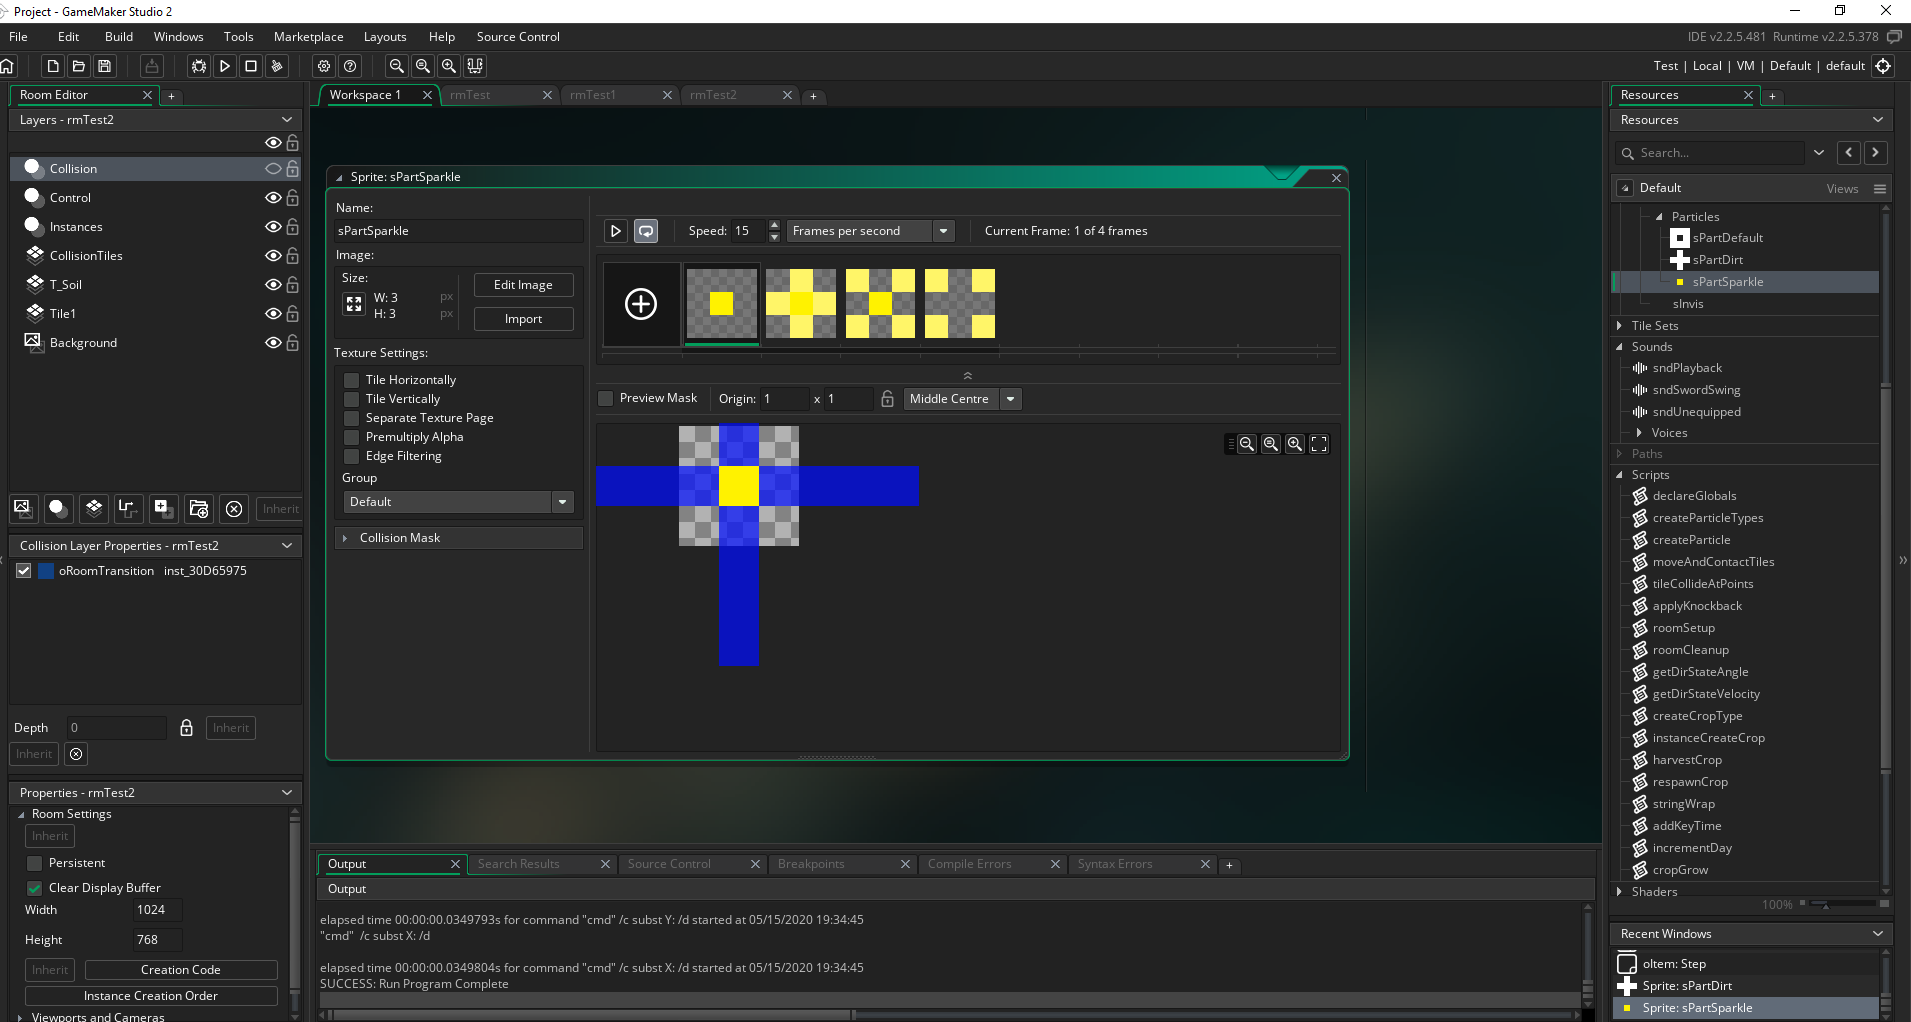Add a new layer folder

198,508
